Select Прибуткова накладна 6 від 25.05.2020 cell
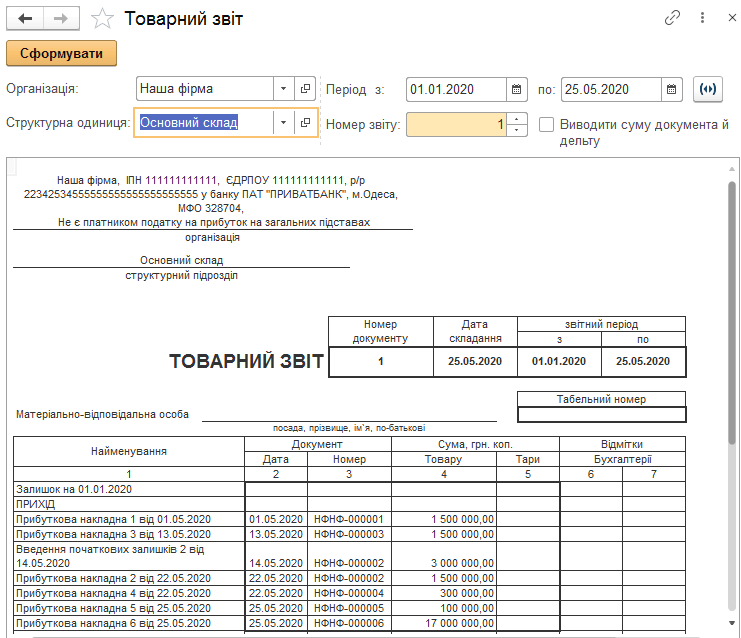The height and width of the screenshot is (638, 741). 129,623
